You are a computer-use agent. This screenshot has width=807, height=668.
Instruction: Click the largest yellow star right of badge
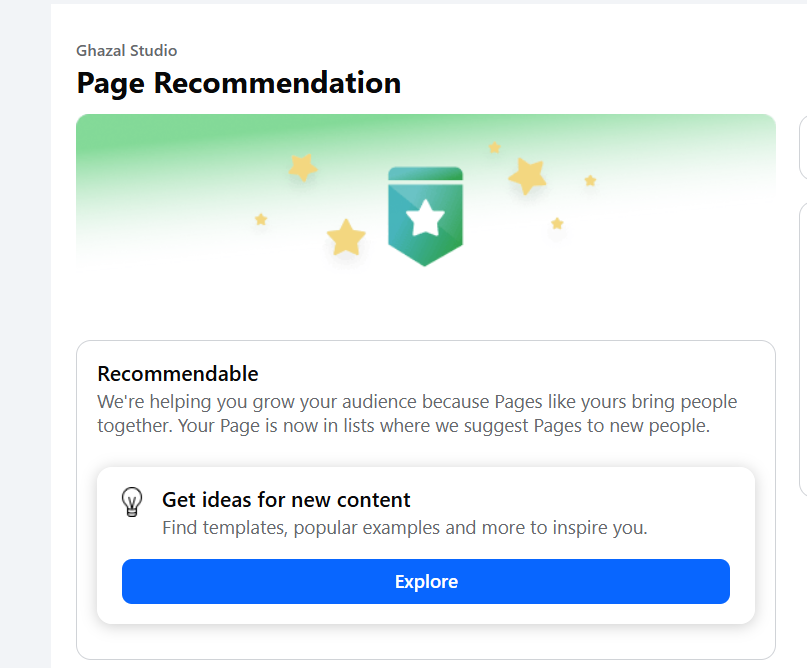pos(527,176)
